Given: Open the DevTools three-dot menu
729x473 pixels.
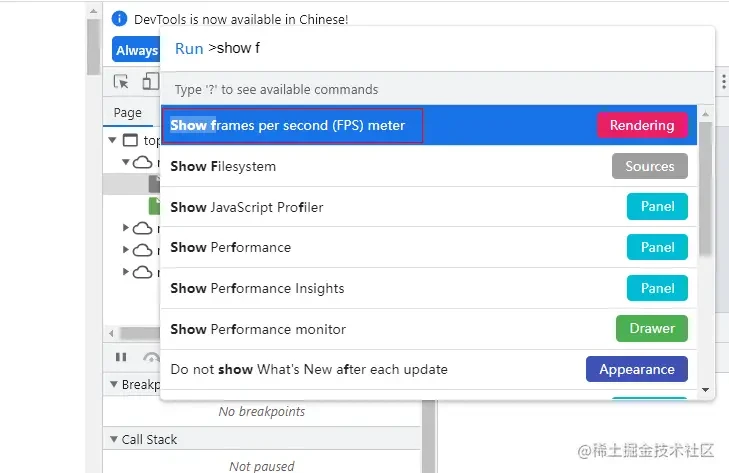Looking at the screenshot, I should [723, 81].
